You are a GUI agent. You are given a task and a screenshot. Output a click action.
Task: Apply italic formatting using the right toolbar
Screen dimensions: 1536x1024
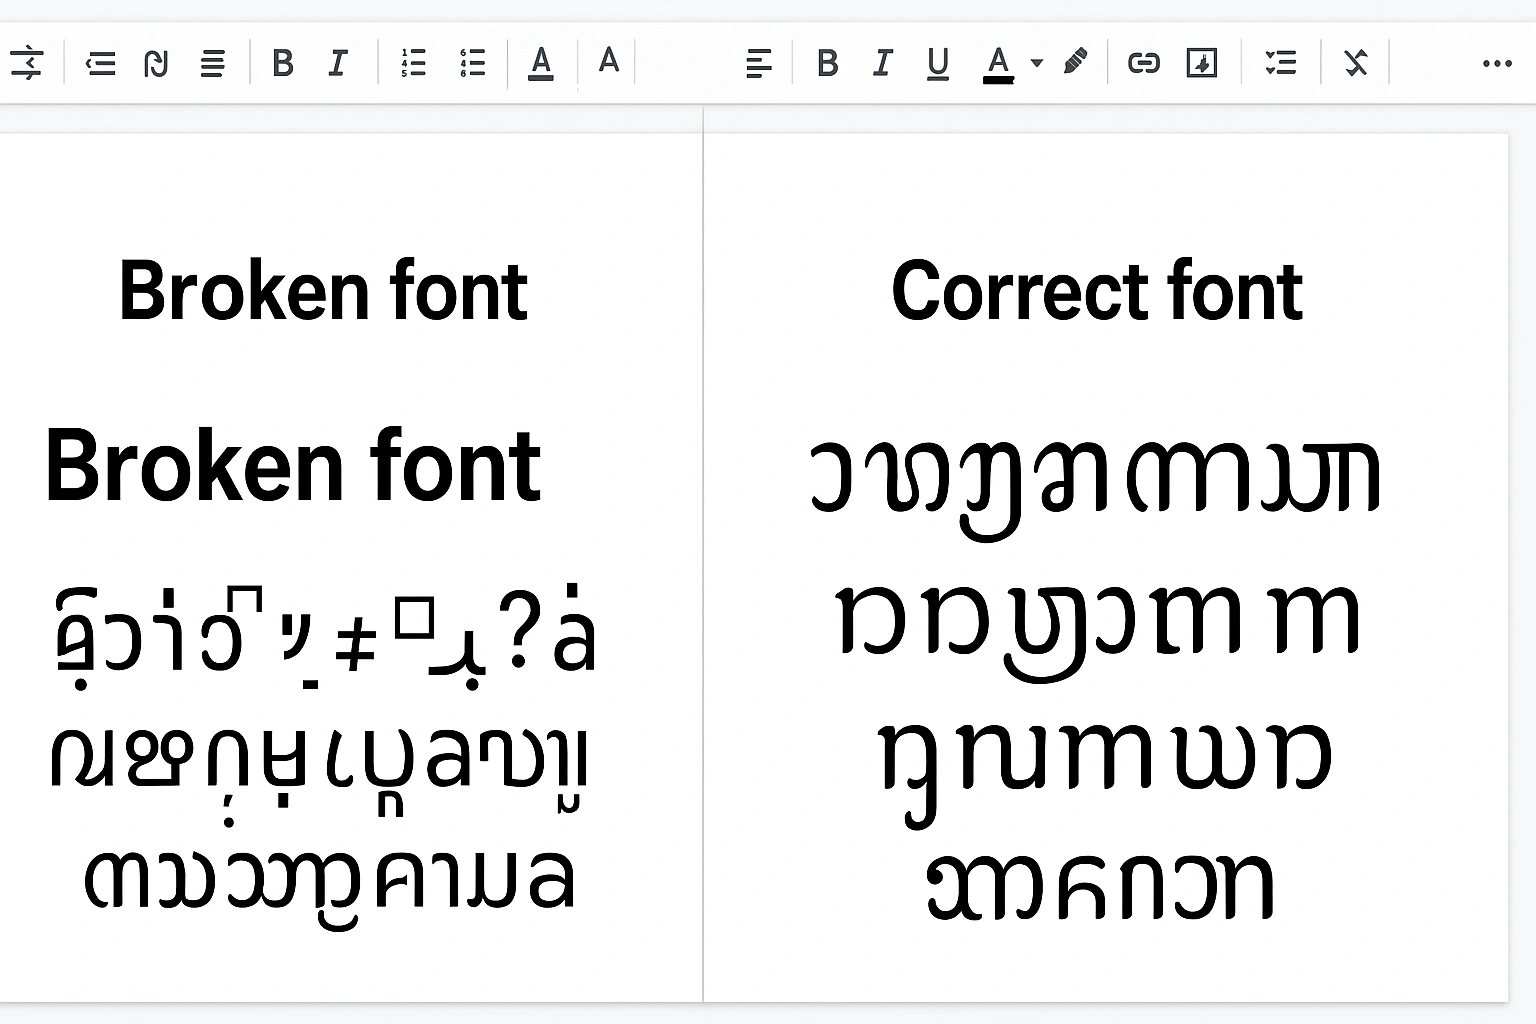coord(881,64)
